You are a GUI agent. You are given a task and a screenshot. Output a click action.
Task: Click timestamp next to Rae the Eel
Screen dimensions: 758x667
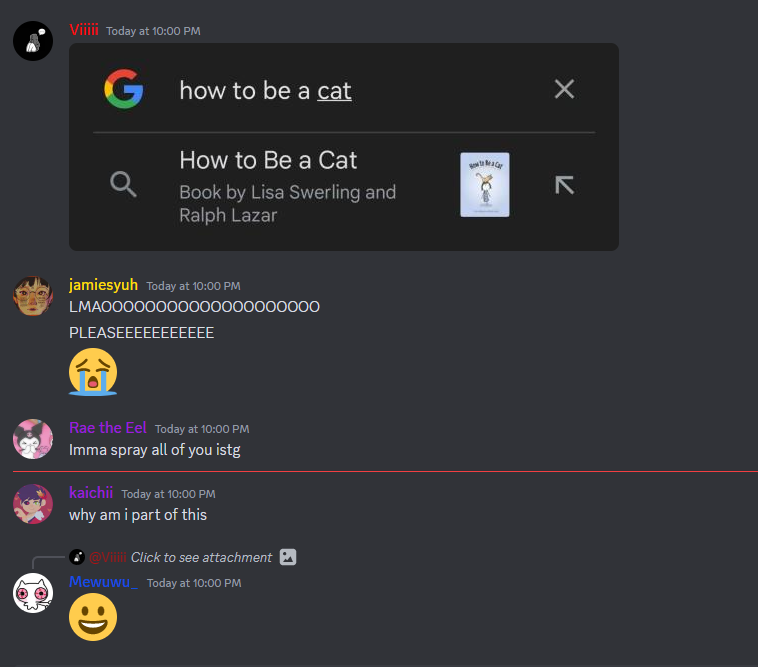pyautogui.click(x=202, y=429)
